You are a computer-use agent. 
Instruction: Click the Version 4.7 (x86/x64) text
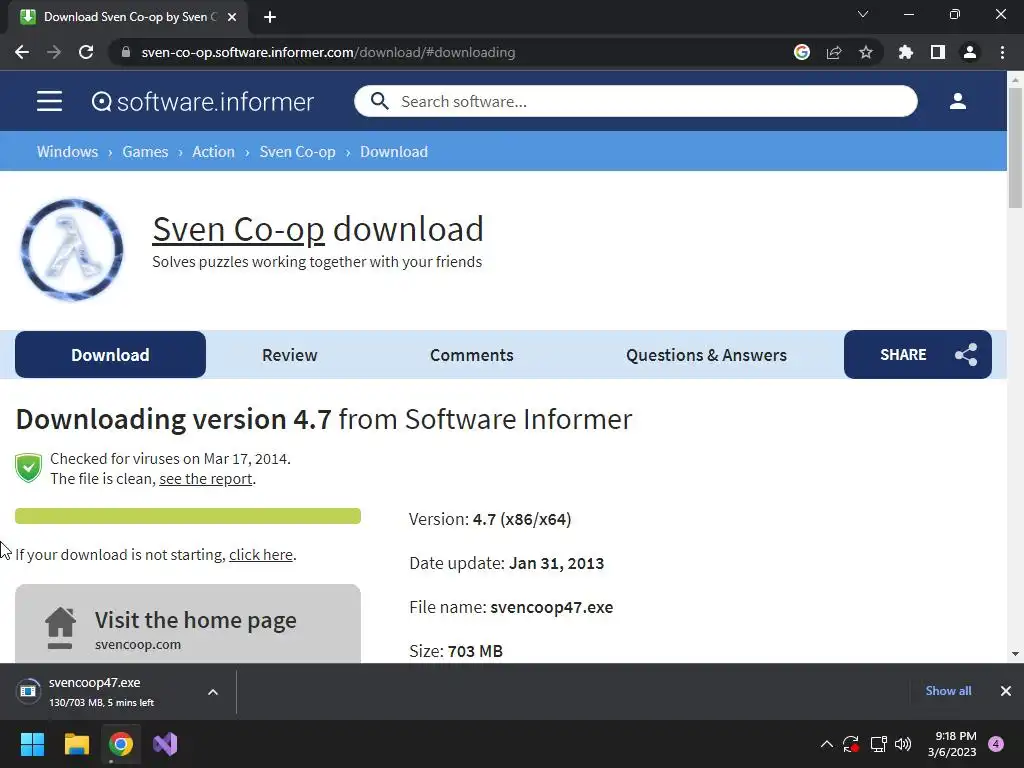[490, 519]
